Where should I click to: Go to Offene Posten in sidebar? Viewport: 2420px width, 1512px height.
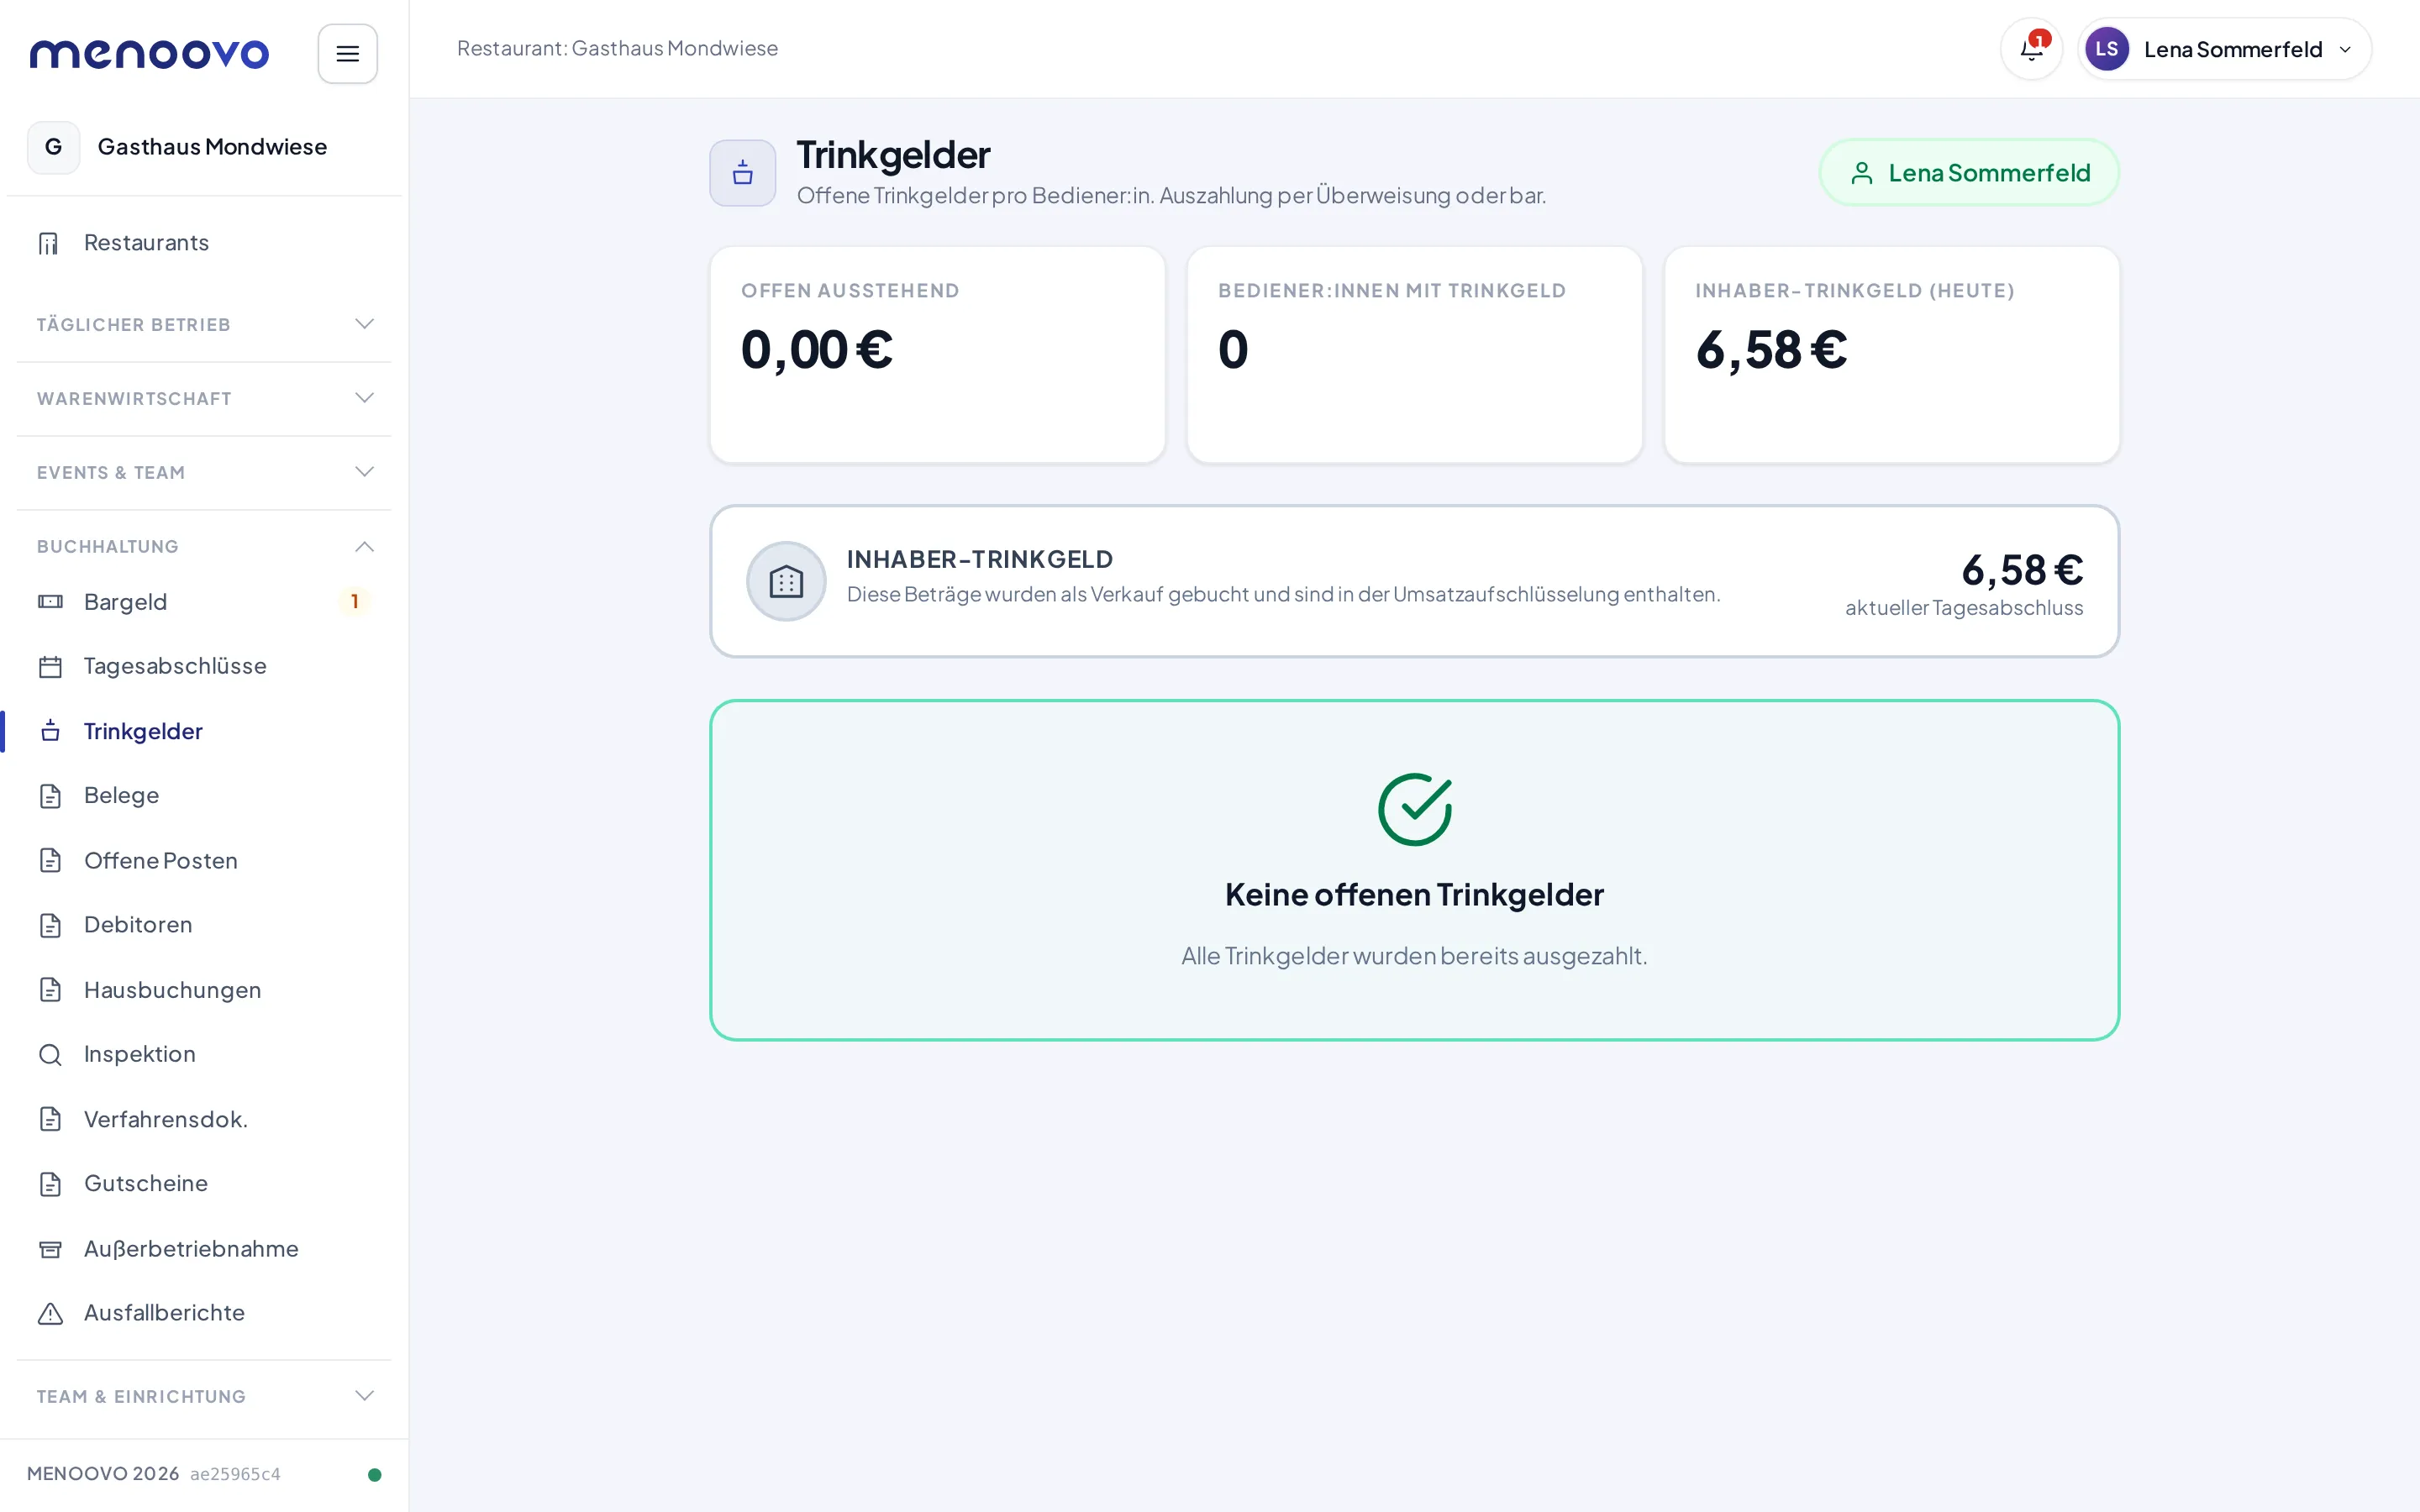click(x=204, y=861)
